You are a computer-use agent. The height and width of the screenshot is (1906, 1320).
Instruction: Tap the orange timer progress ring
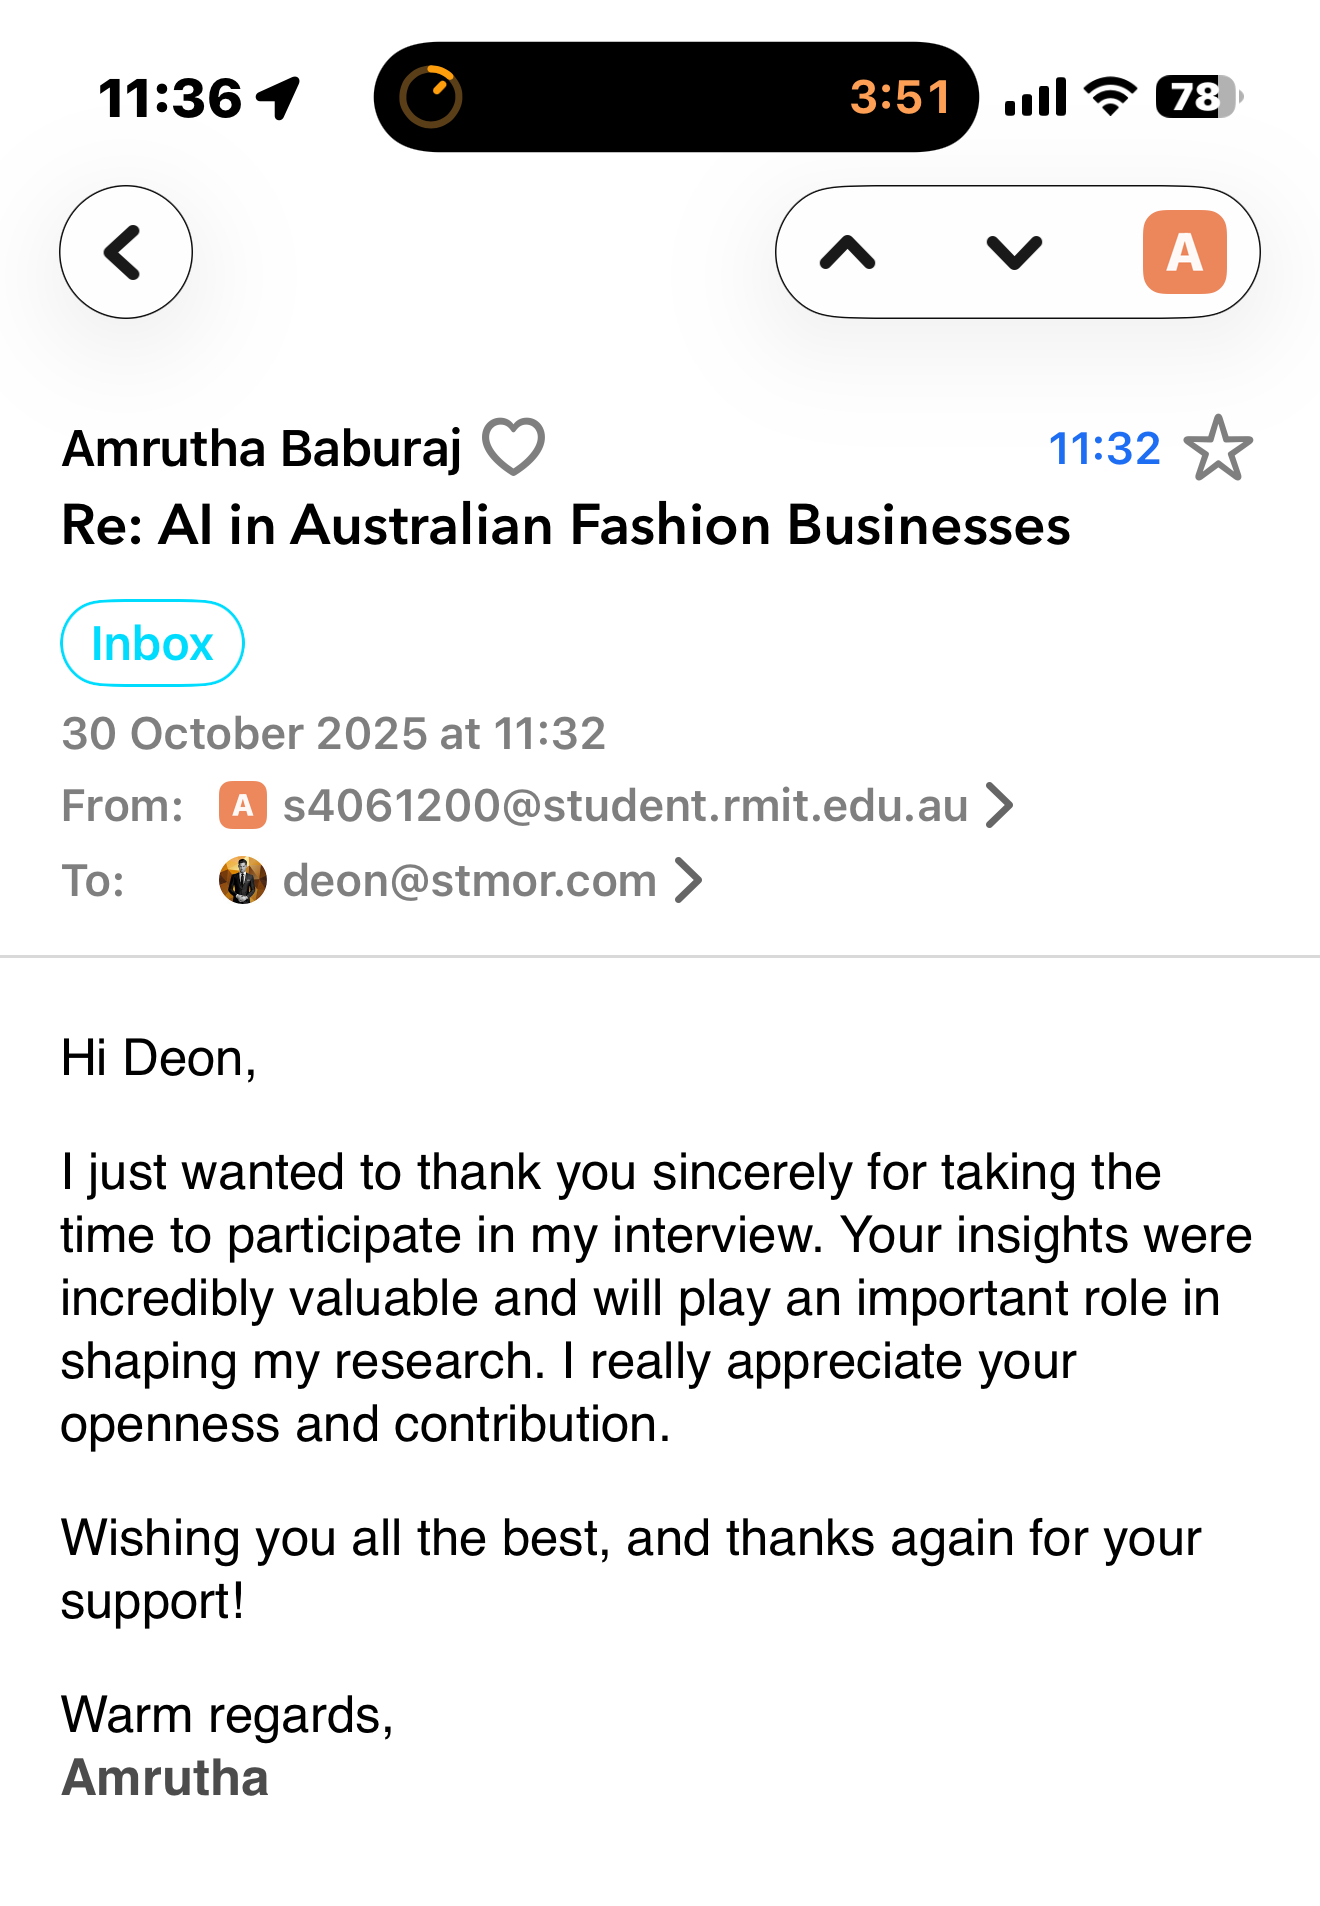[x=430, y=97]
